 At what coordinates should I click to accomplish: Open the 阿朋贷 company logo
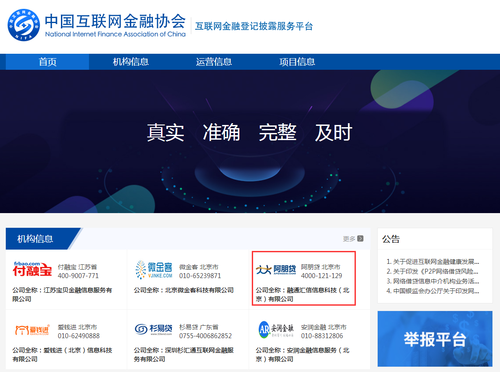pos(276,270)
